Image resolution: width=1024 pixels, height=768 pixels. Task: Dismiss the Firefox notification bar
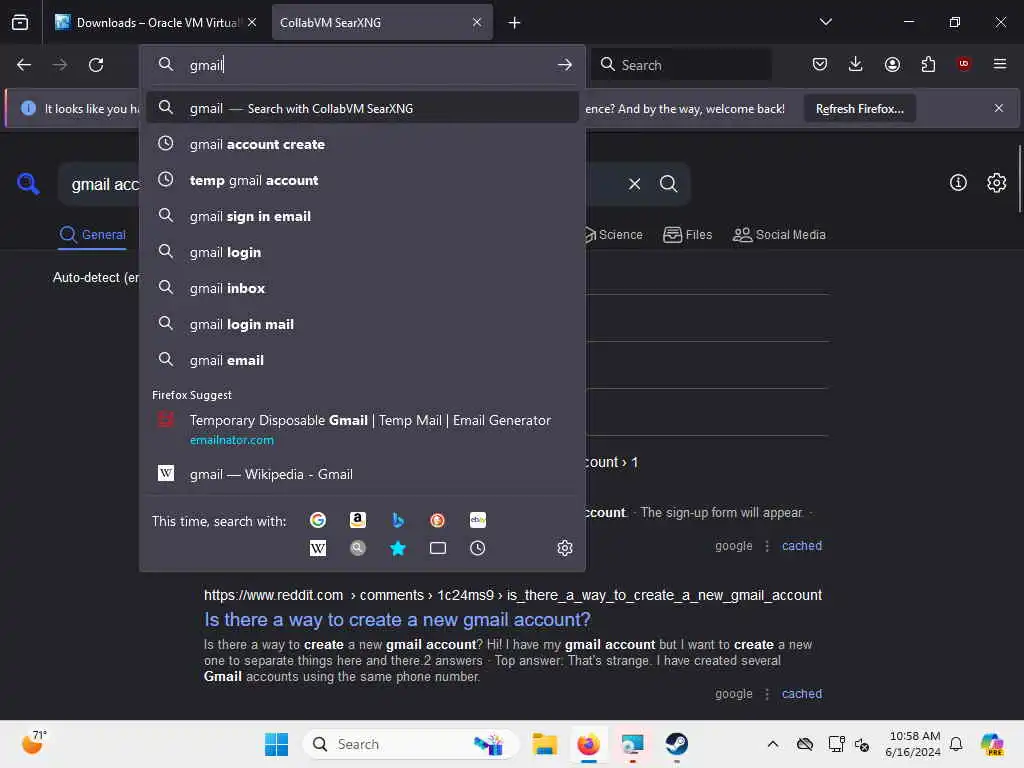(998, 108)
